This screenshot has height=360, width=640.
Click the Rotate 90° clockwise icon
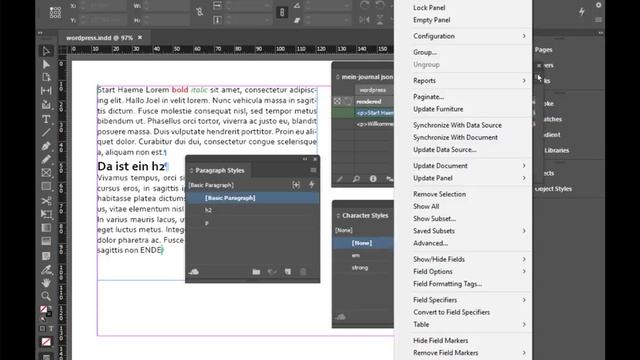[365, 5]
